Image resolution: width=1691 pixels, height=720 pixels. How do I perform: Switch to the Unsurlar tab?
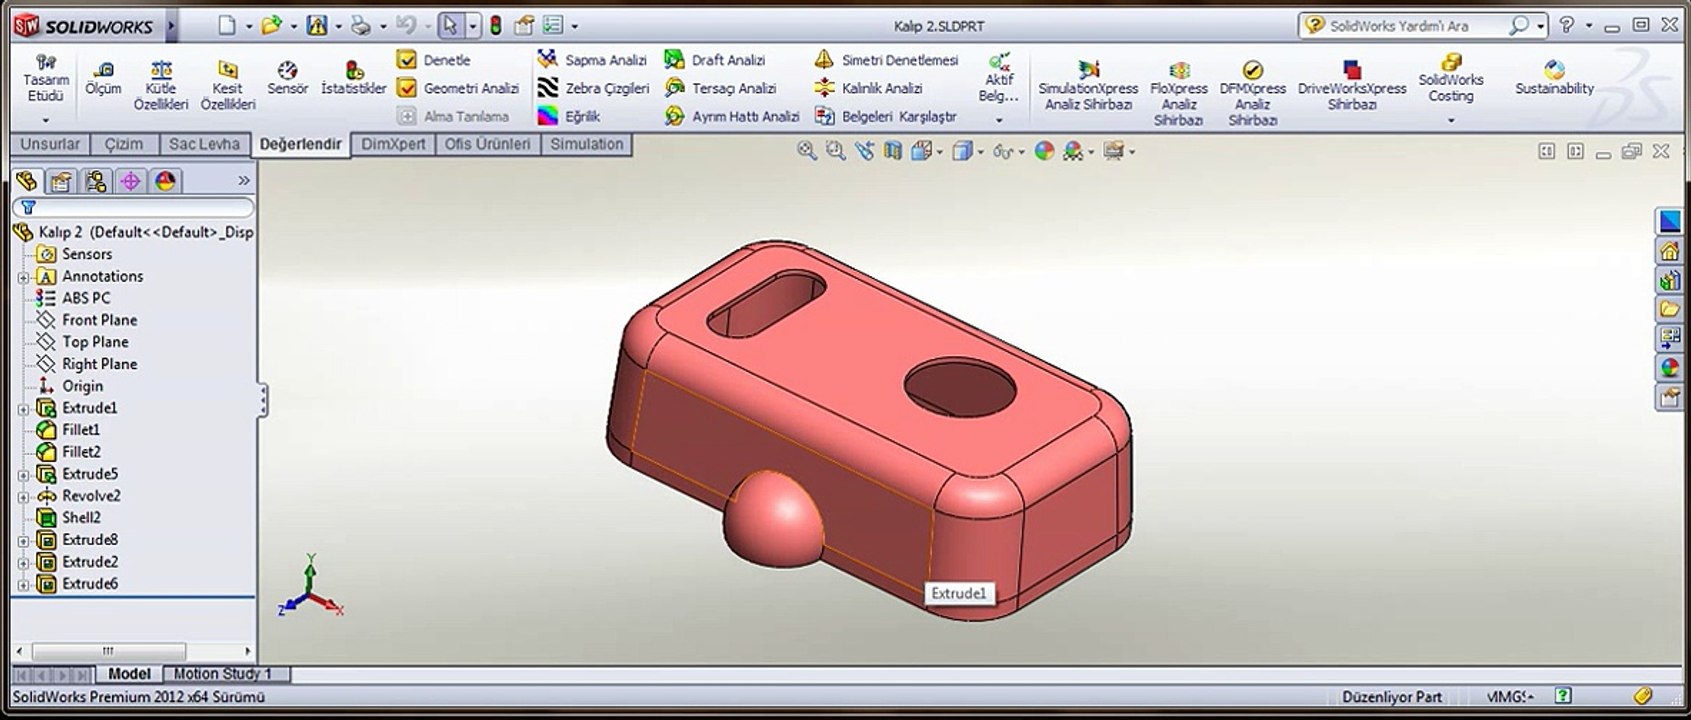click(x=50, y=144)
